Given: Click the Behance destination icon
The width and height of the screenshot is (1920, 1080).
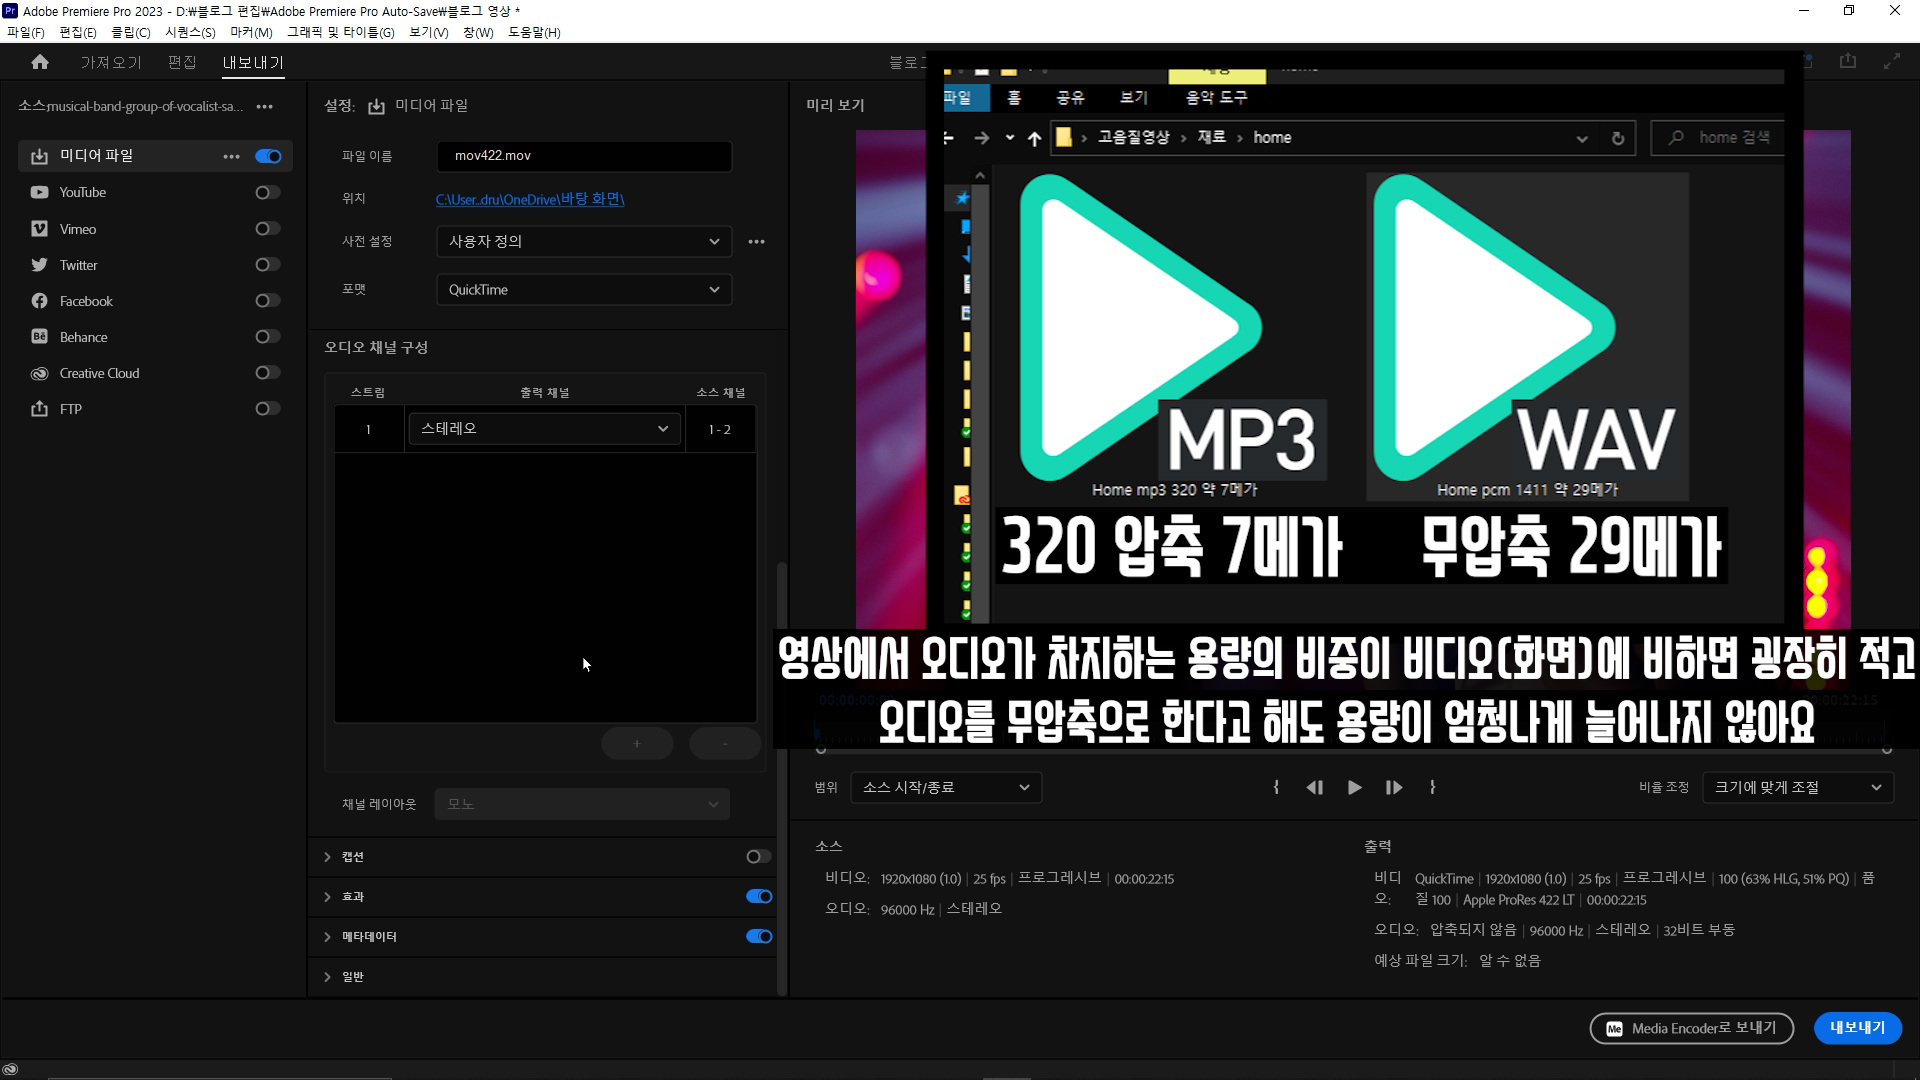Looking at the screenshot, I should click(39, 337).
